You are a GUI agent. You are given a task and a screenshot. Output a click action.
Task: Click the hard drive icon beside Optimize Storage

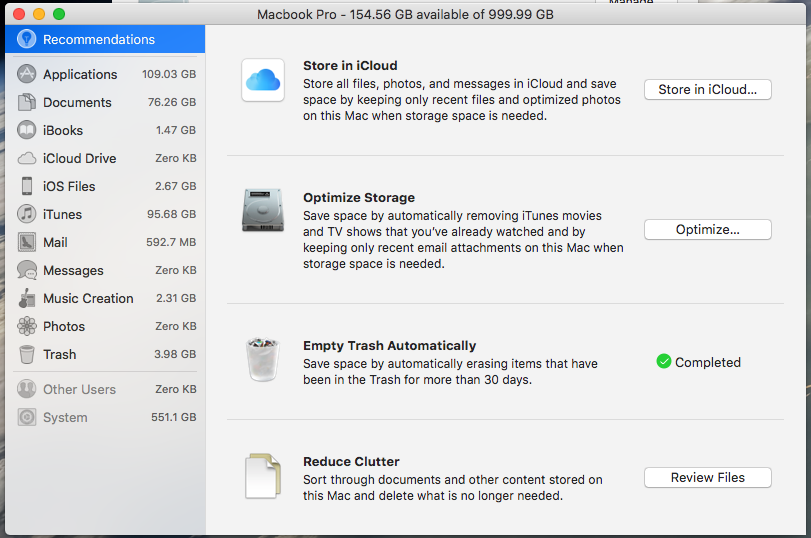[263, 210]
